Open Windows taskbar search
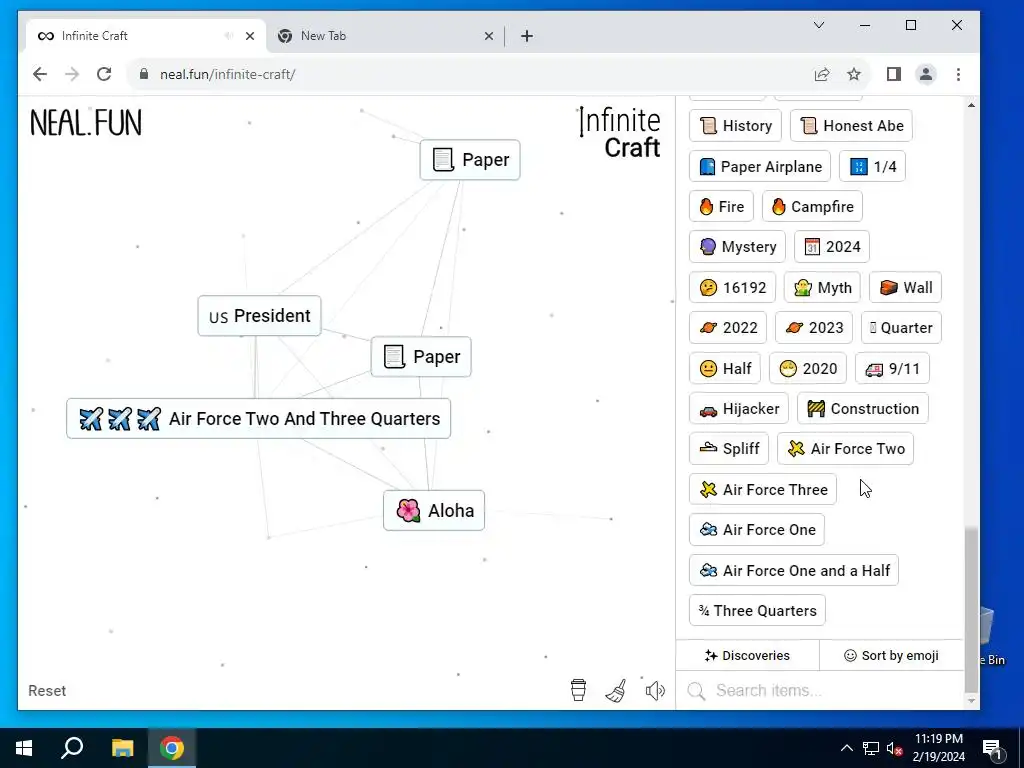 [72, 748]
